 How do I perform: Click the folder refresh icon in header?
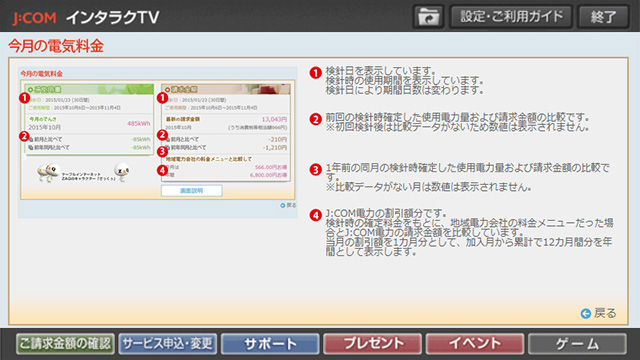[428, 17]
